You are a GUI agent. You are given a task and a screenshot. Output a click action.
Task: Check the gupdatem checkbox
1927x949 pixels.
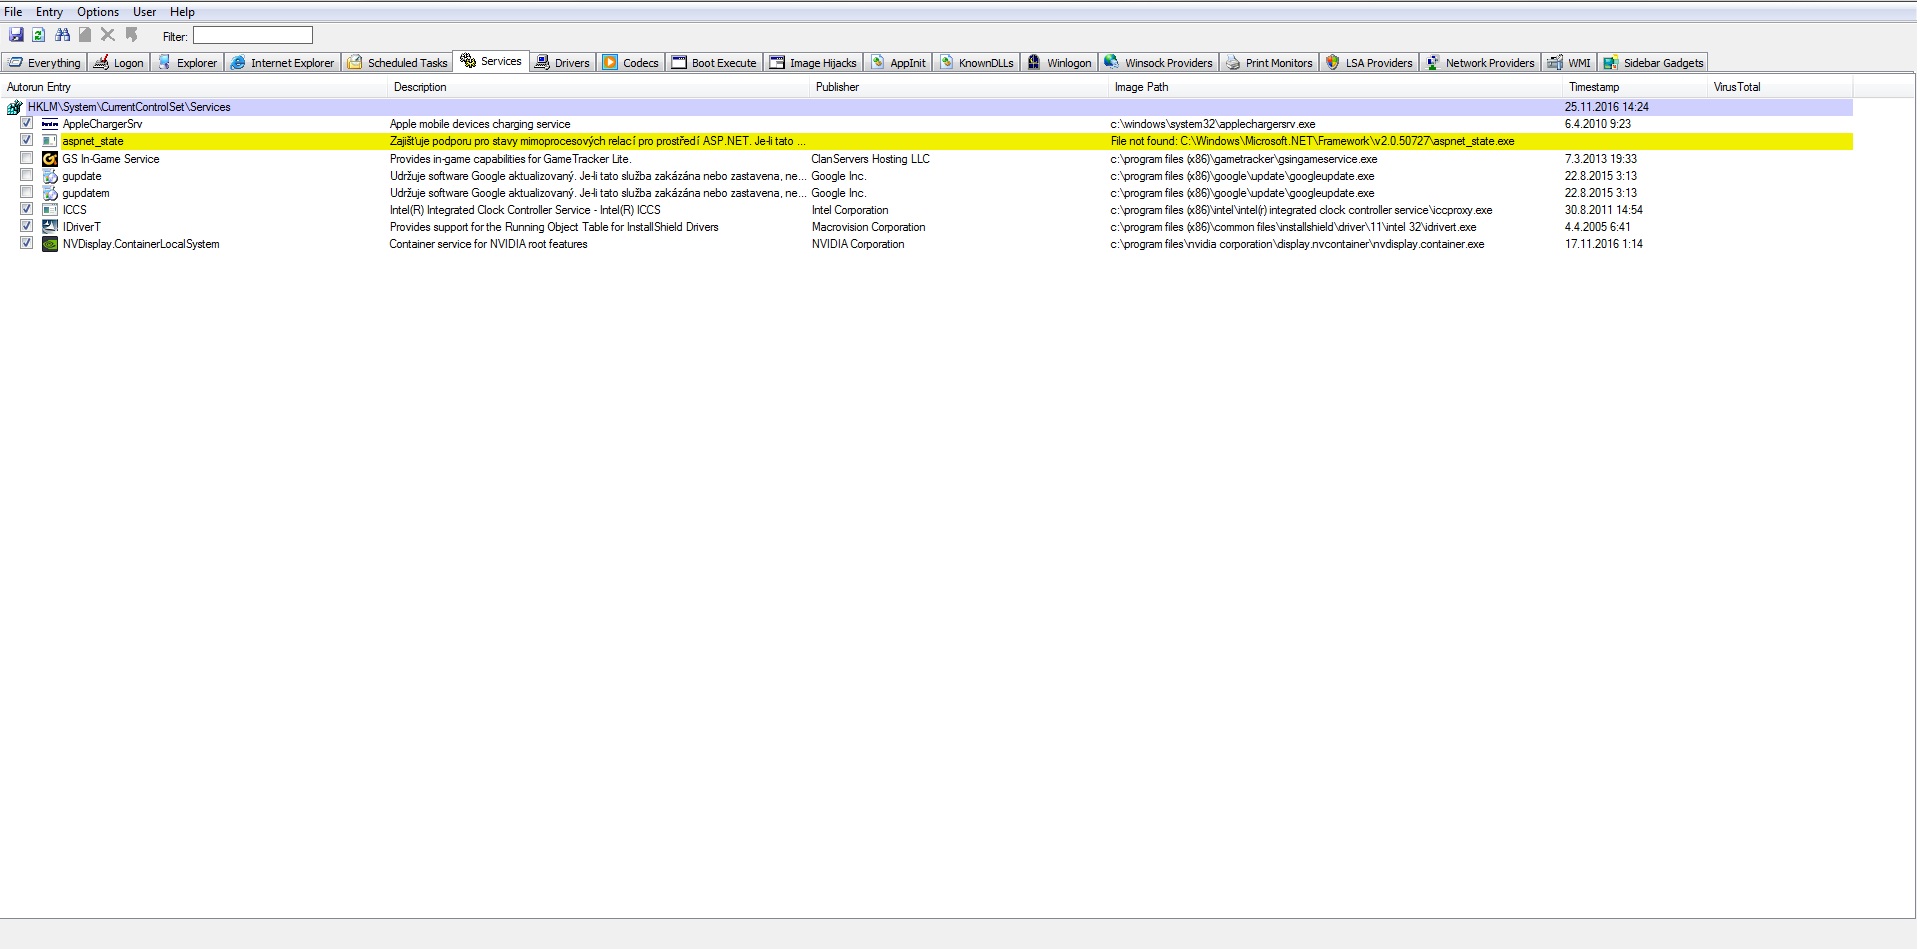coord(27,192)
